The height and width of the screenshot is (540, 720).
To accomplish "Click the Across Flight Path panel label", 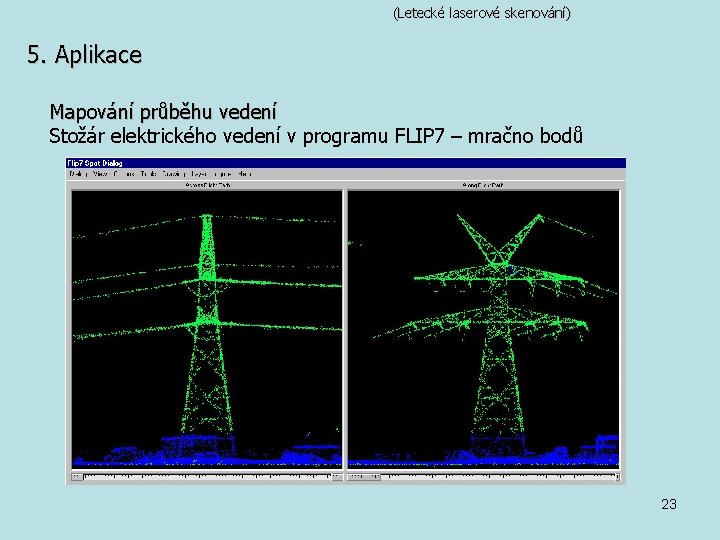I will pyautogui.click(x=208, y=185).
